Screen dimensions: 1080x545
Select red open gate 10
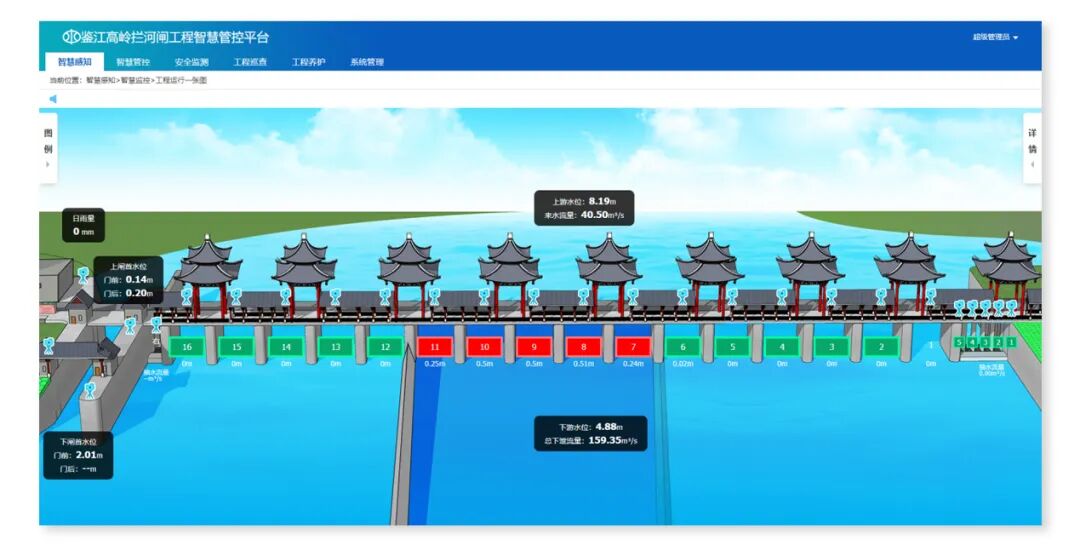click(484, 347)
